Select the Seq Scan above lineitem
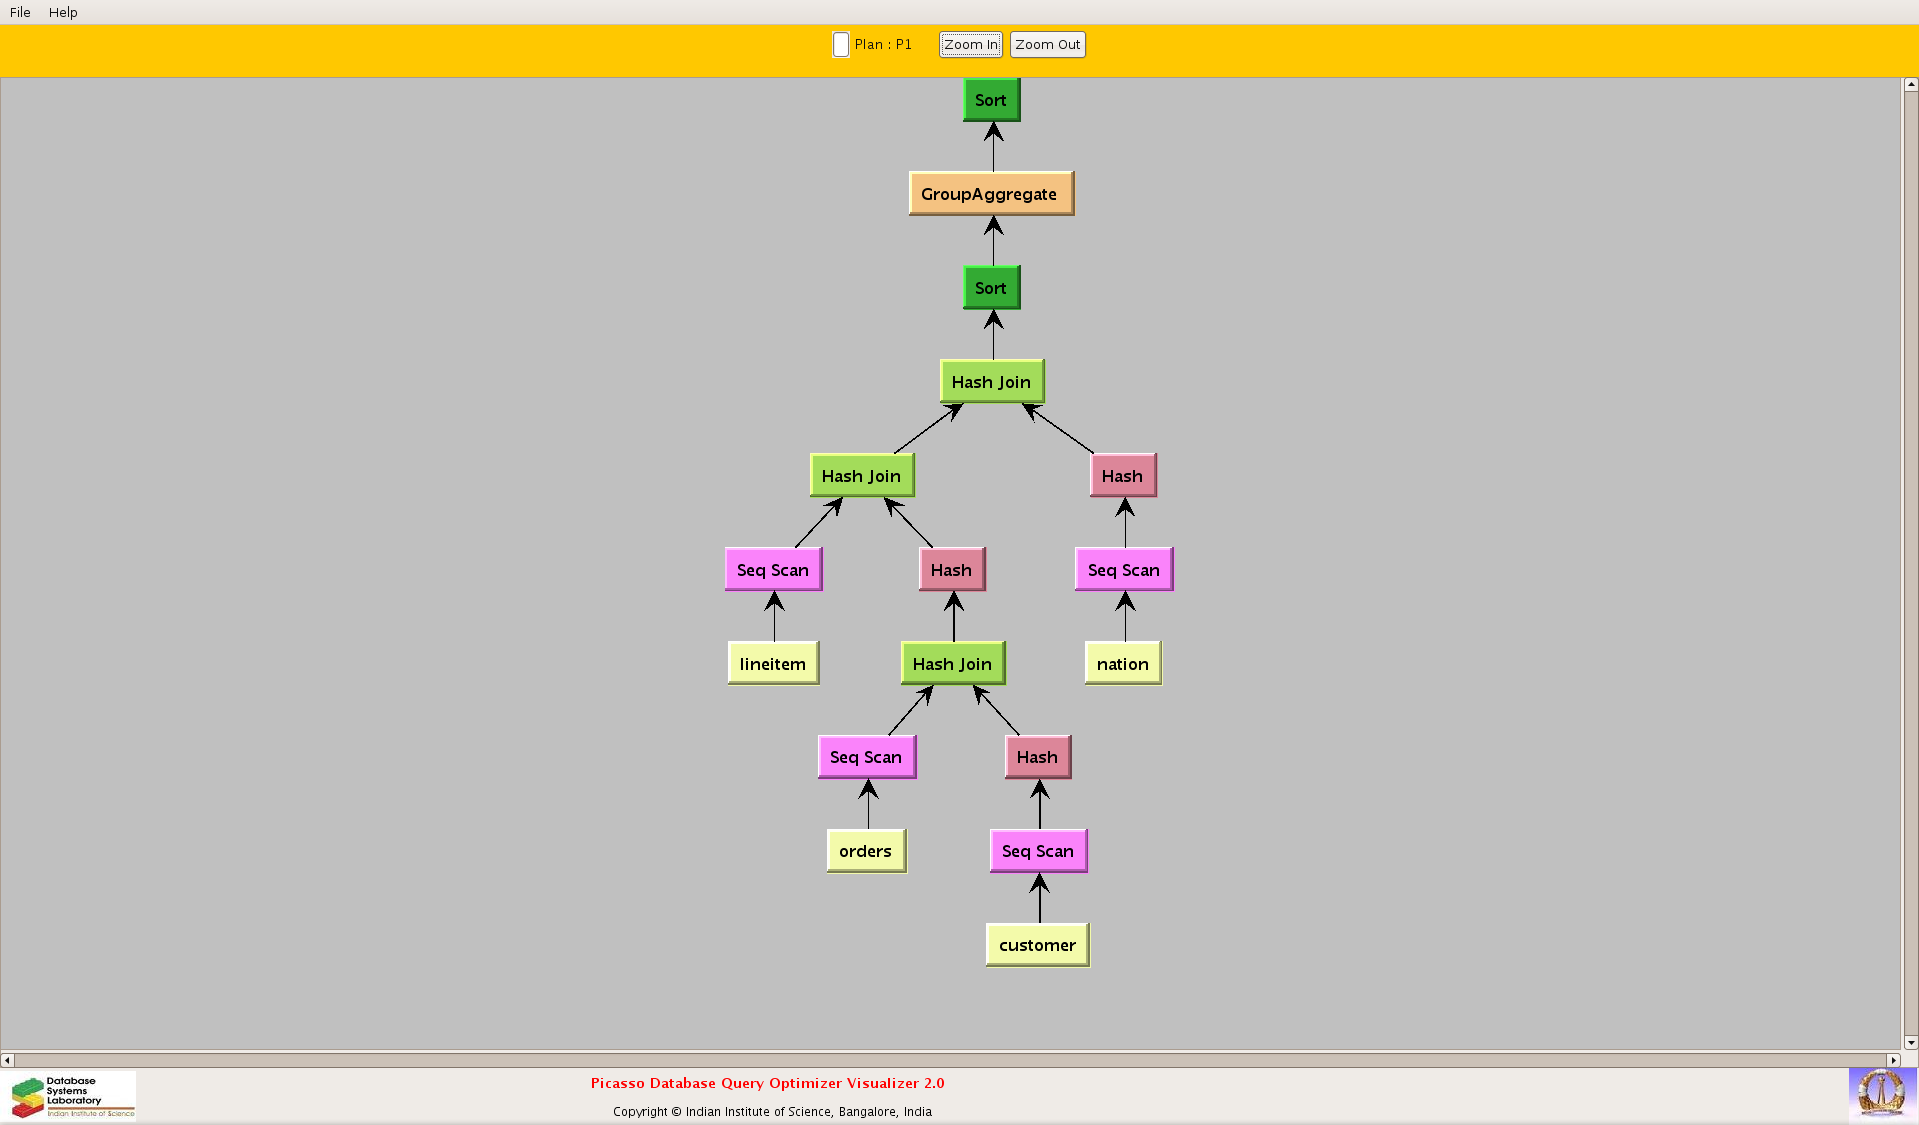This screenshot has height=1125, width=1919. (x=773, y=570)
